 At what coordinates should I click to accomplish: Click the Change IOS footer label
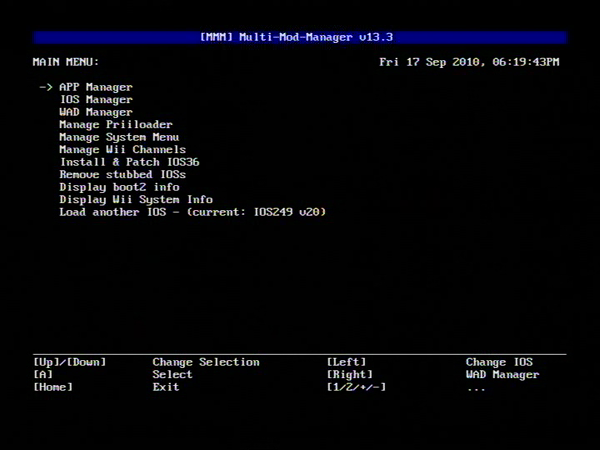click(x=499, y=362)
